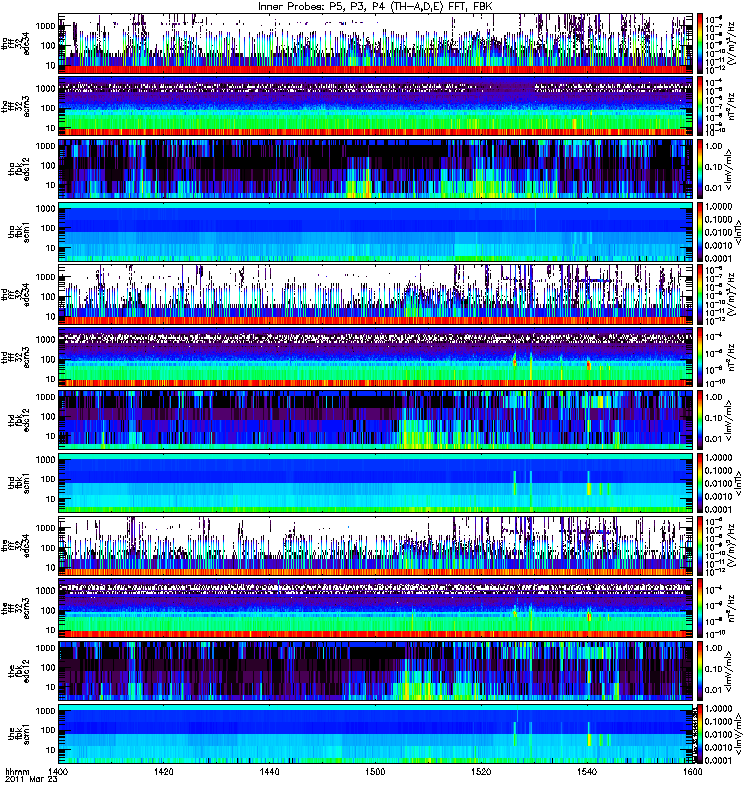The width and height of the screenshot is (750, 800).
Task: Click inside the tha fbk edc12 spectrogram
Action: pyautogui.click(x=376, y=169)
